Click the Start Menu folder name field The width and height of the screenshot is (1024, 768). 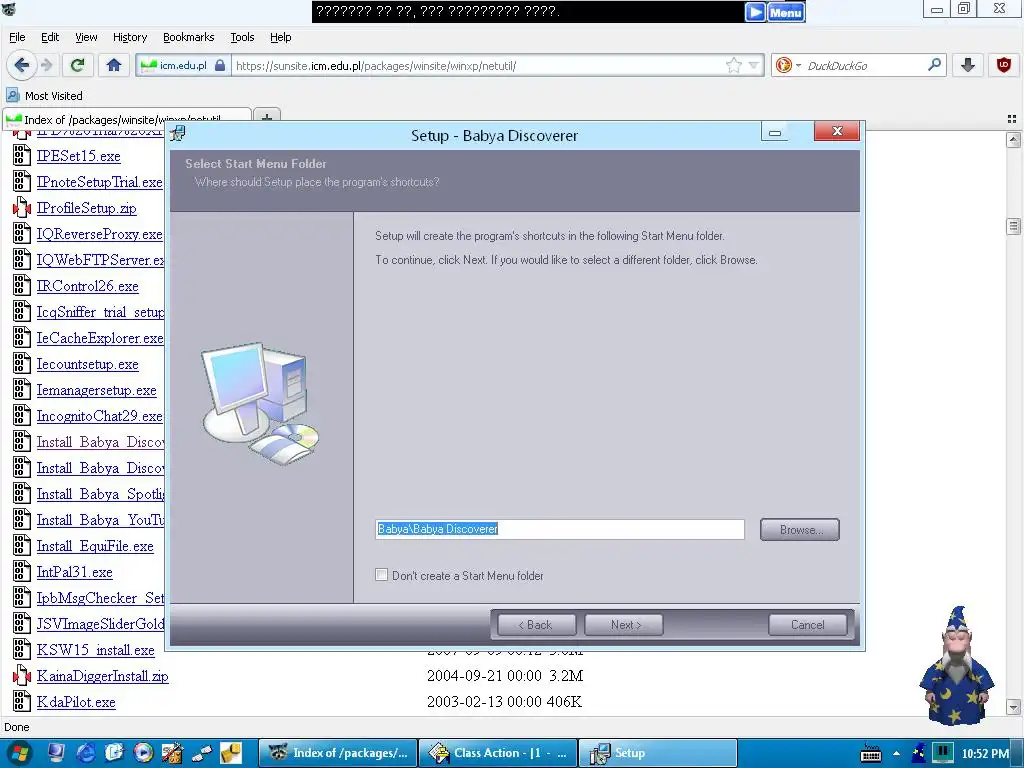pyautogui.click(x=560, y=529)
